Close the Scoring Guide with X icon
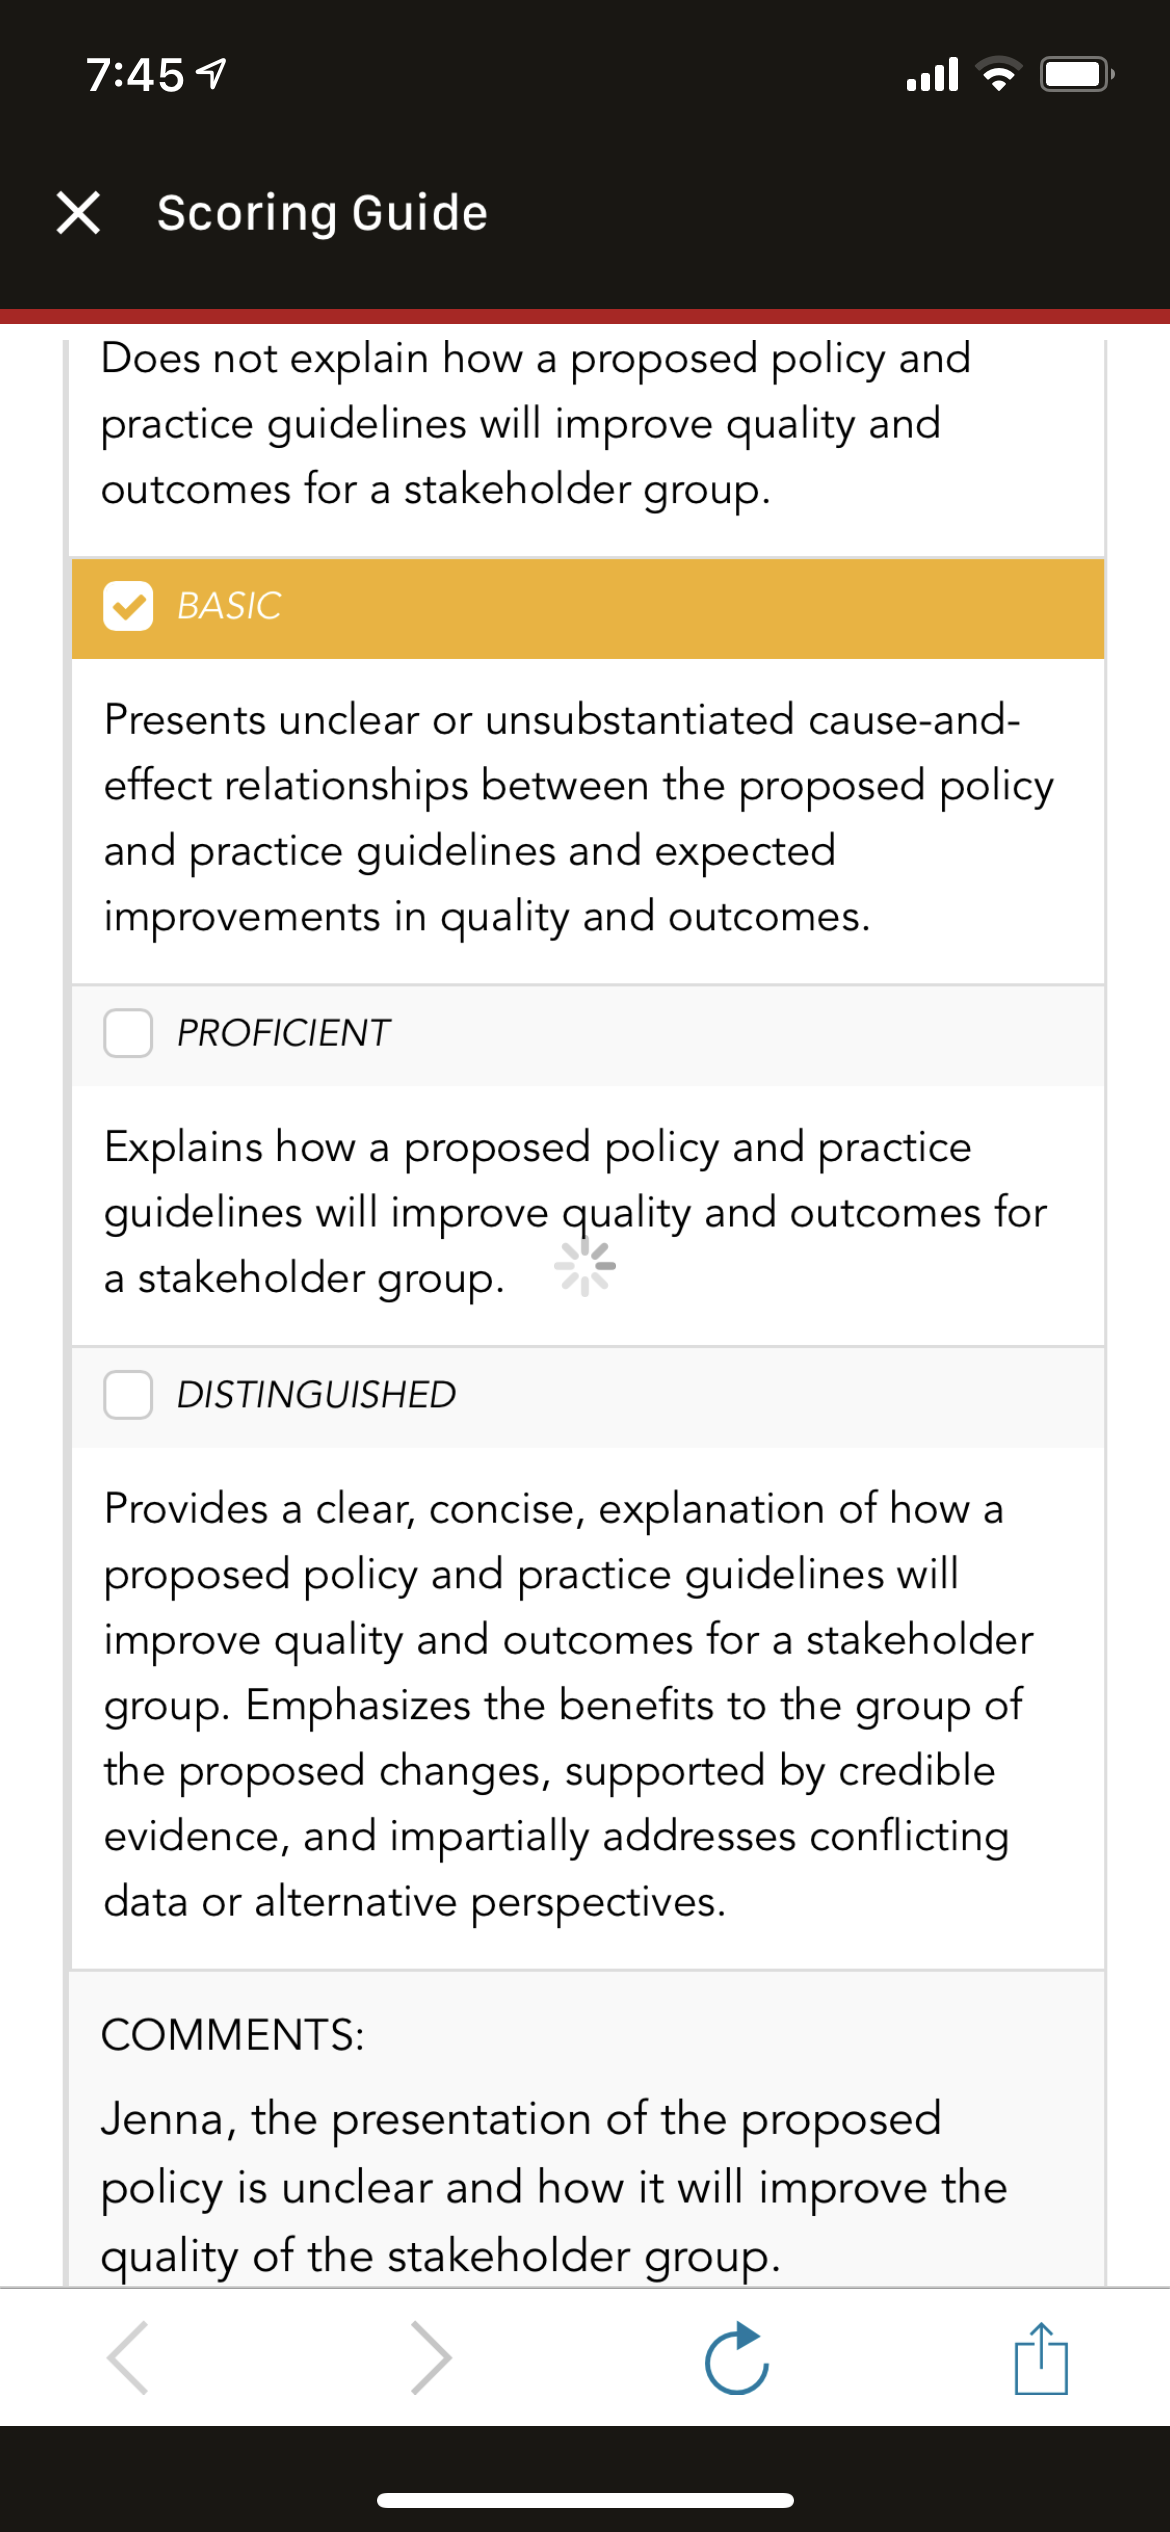 coord(78,213)
